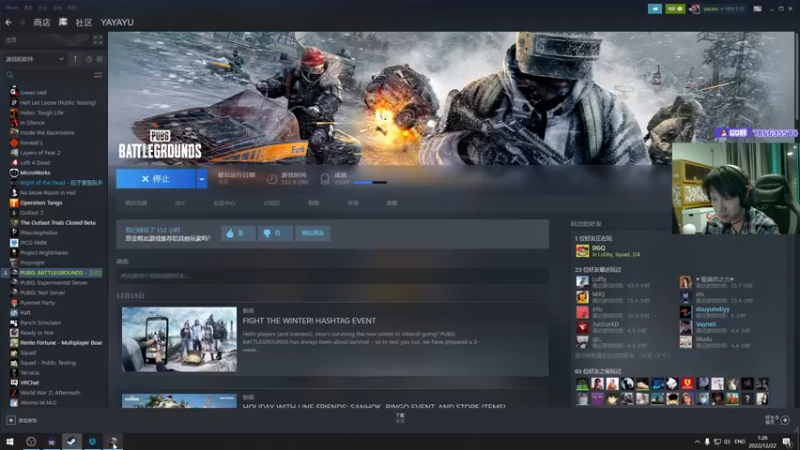Click the add game plus icon
This screenshot has height=450, width=800.
coord(11,420)
